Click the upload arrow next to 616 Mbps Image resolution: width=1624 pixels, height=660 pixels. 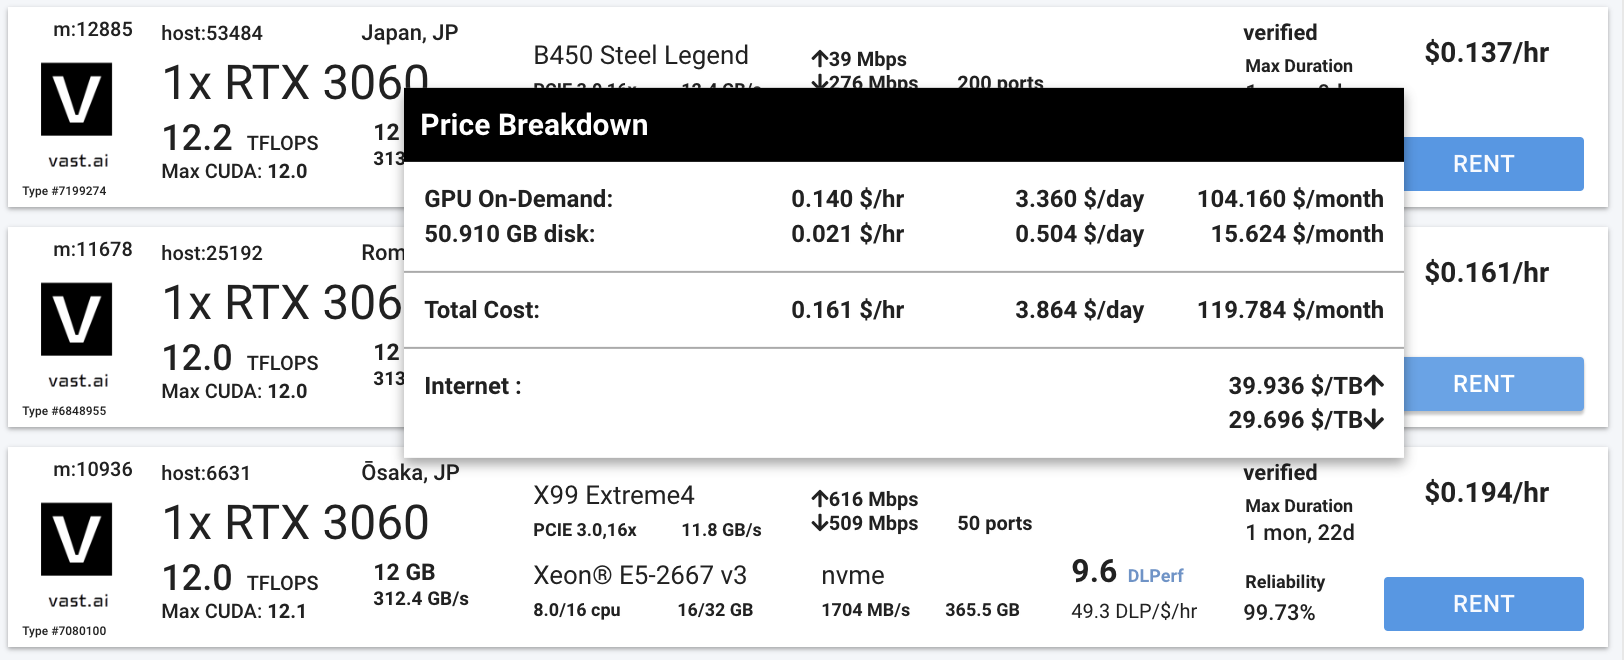pyautogui.click(x=820, y=499)
